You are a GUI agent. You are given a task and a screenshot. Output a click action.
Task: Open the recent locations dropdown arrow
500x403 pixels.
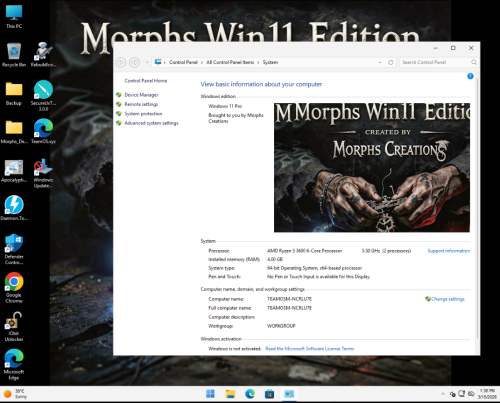(x=147, y=62)
